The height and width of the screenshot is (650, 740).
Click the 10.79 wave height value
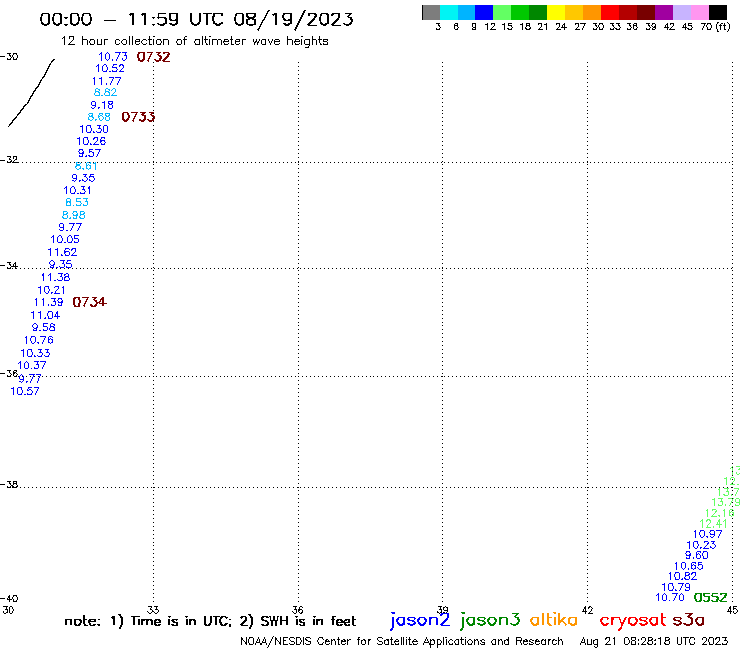click(676, 587)
